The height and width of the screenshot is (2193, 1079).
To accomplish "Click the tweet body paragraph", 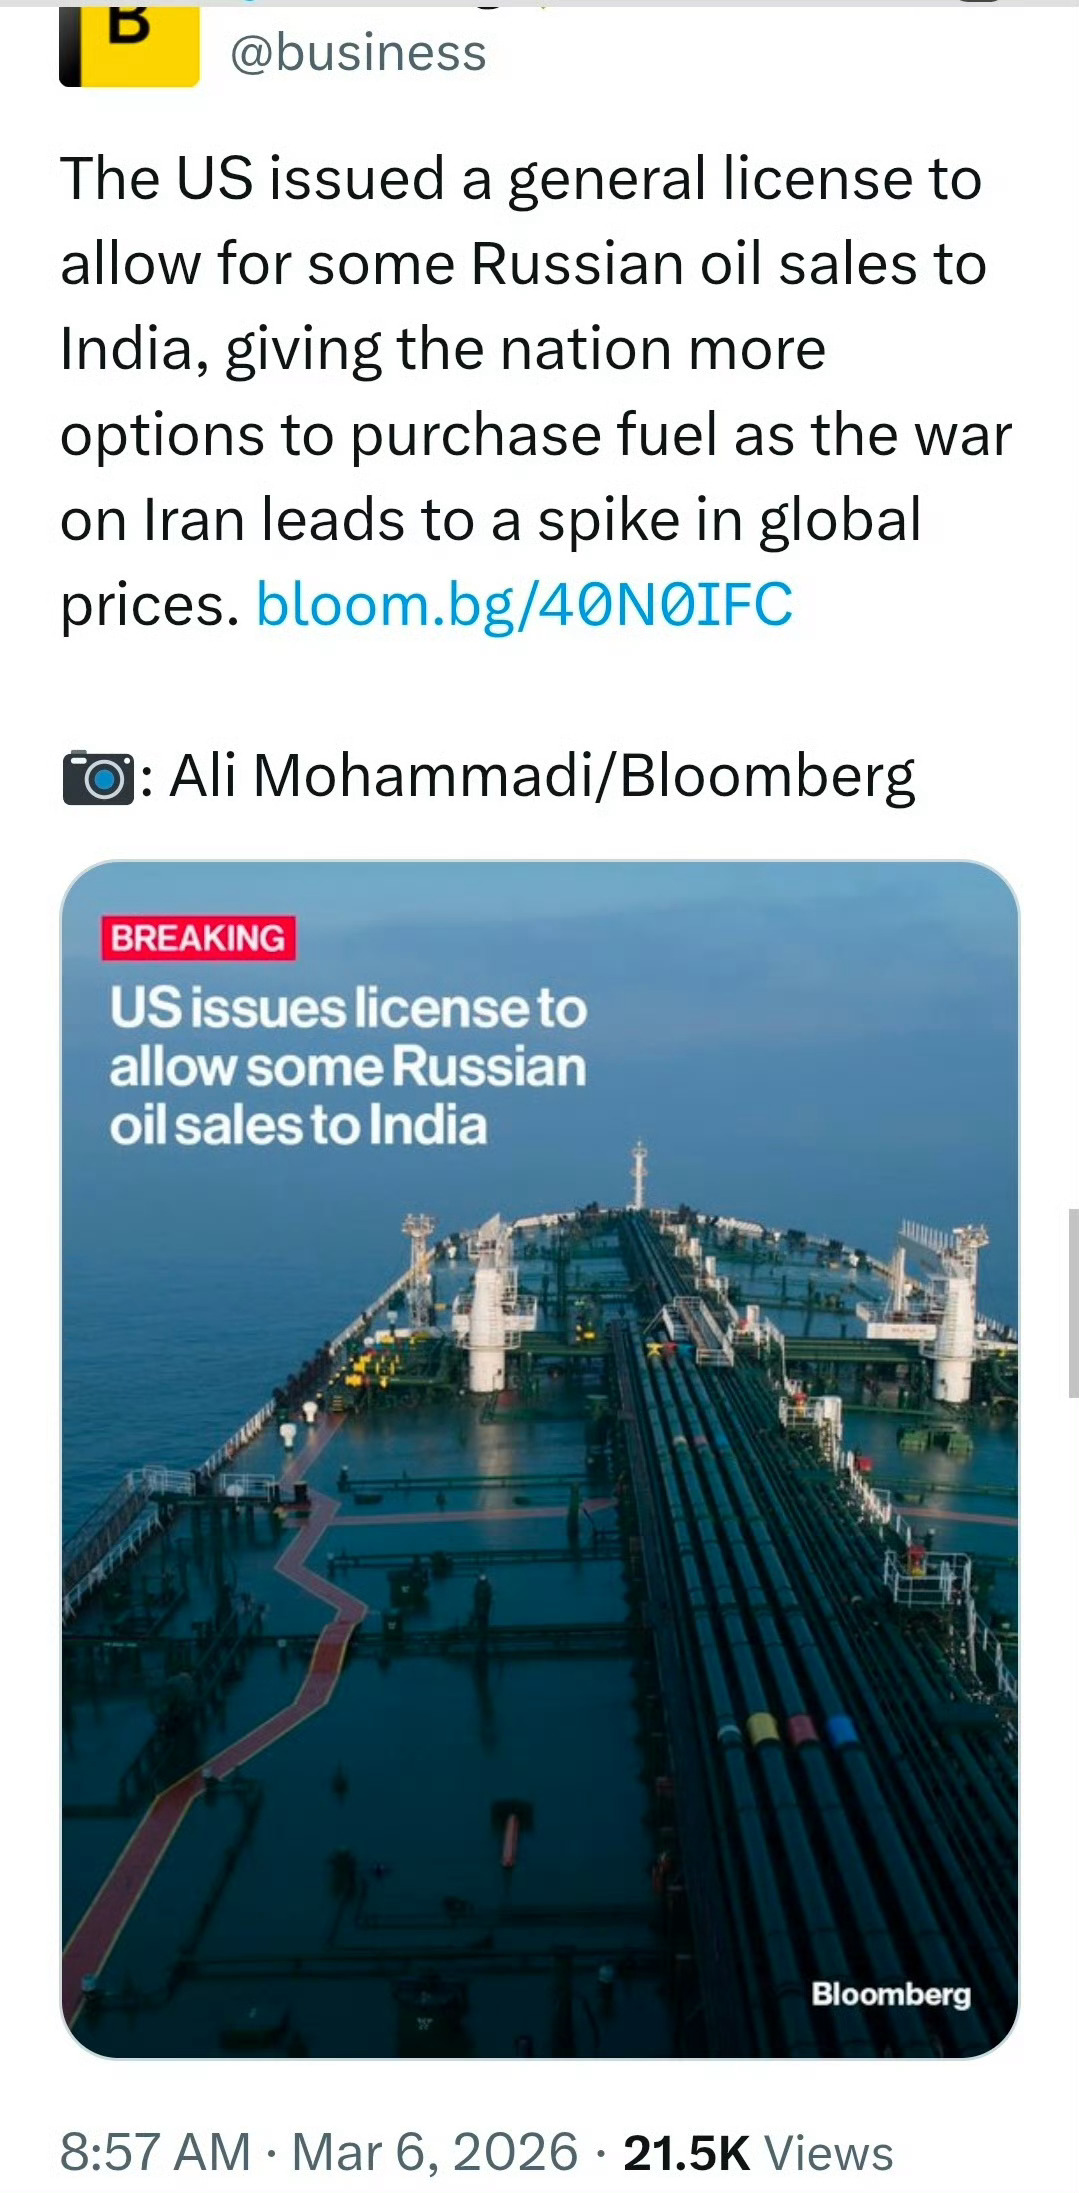I will coord(520,390).
